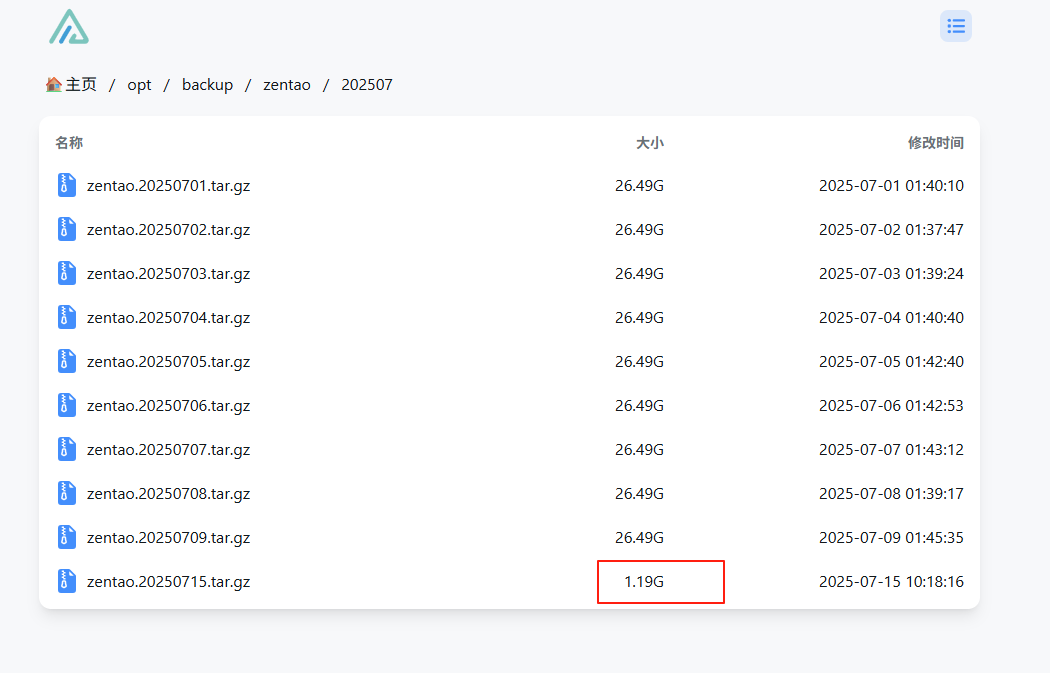Open file zentao.20250702.tar.gz
This screenshot has width=1050, height=673.
click(169, 230)
